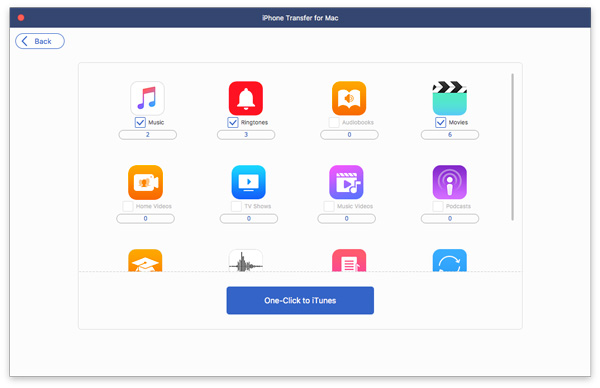Click the Home Videos camera icon
The width and height of the screenshot is (600, 388).
coord(145,182)
